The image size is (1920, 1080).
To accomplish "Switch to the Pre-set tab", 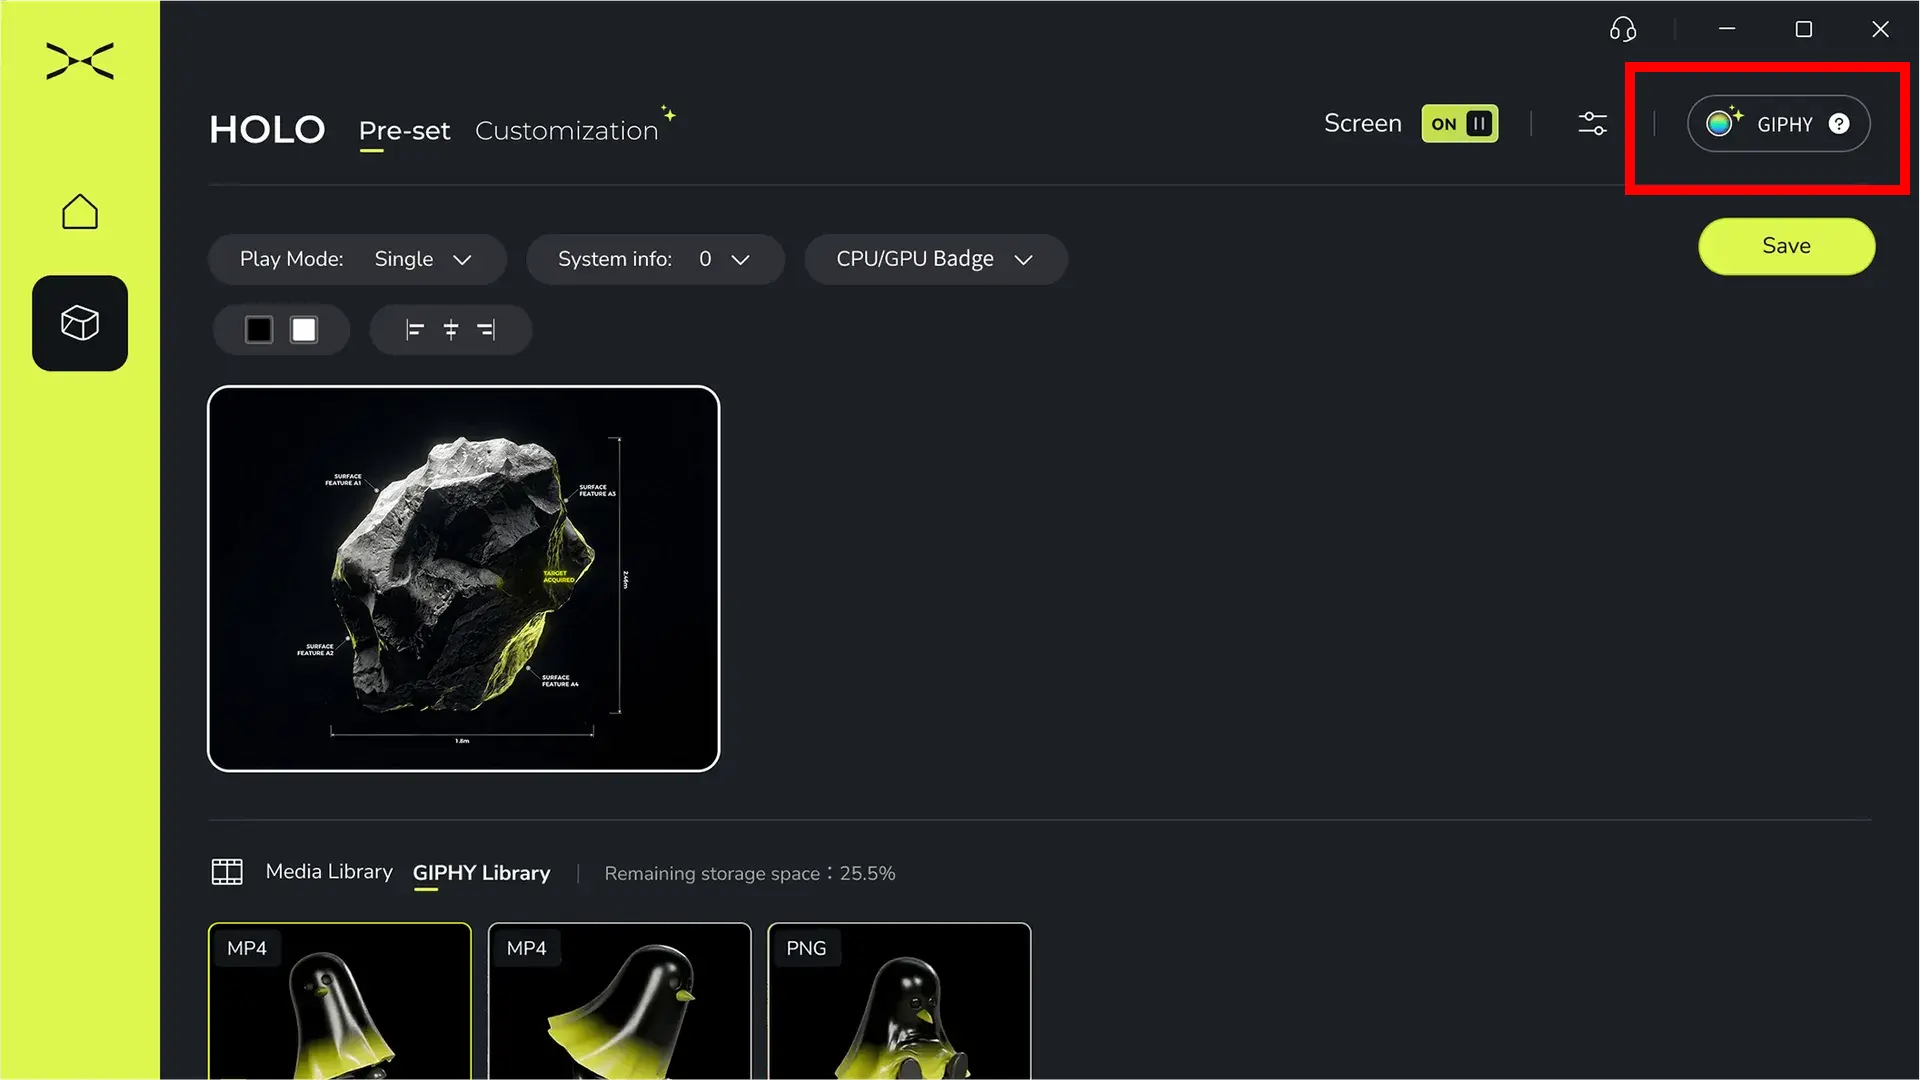I will tap(404, 131).
